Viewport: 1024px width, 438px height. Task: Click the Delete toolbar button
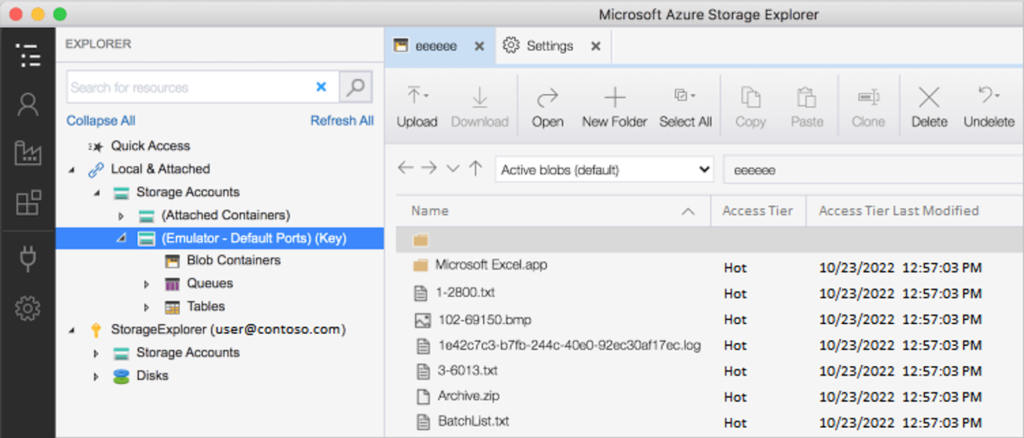coord(929,106)
